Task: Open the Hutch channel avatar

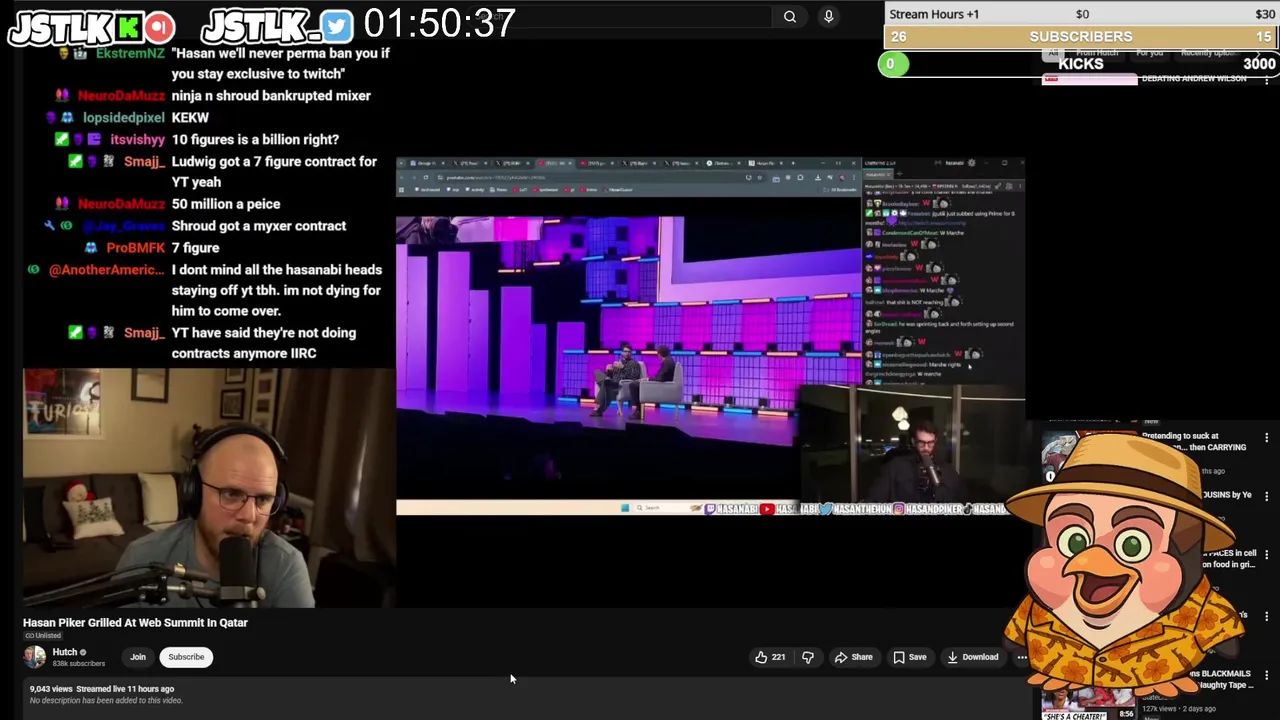Action: tap(35, 657)
